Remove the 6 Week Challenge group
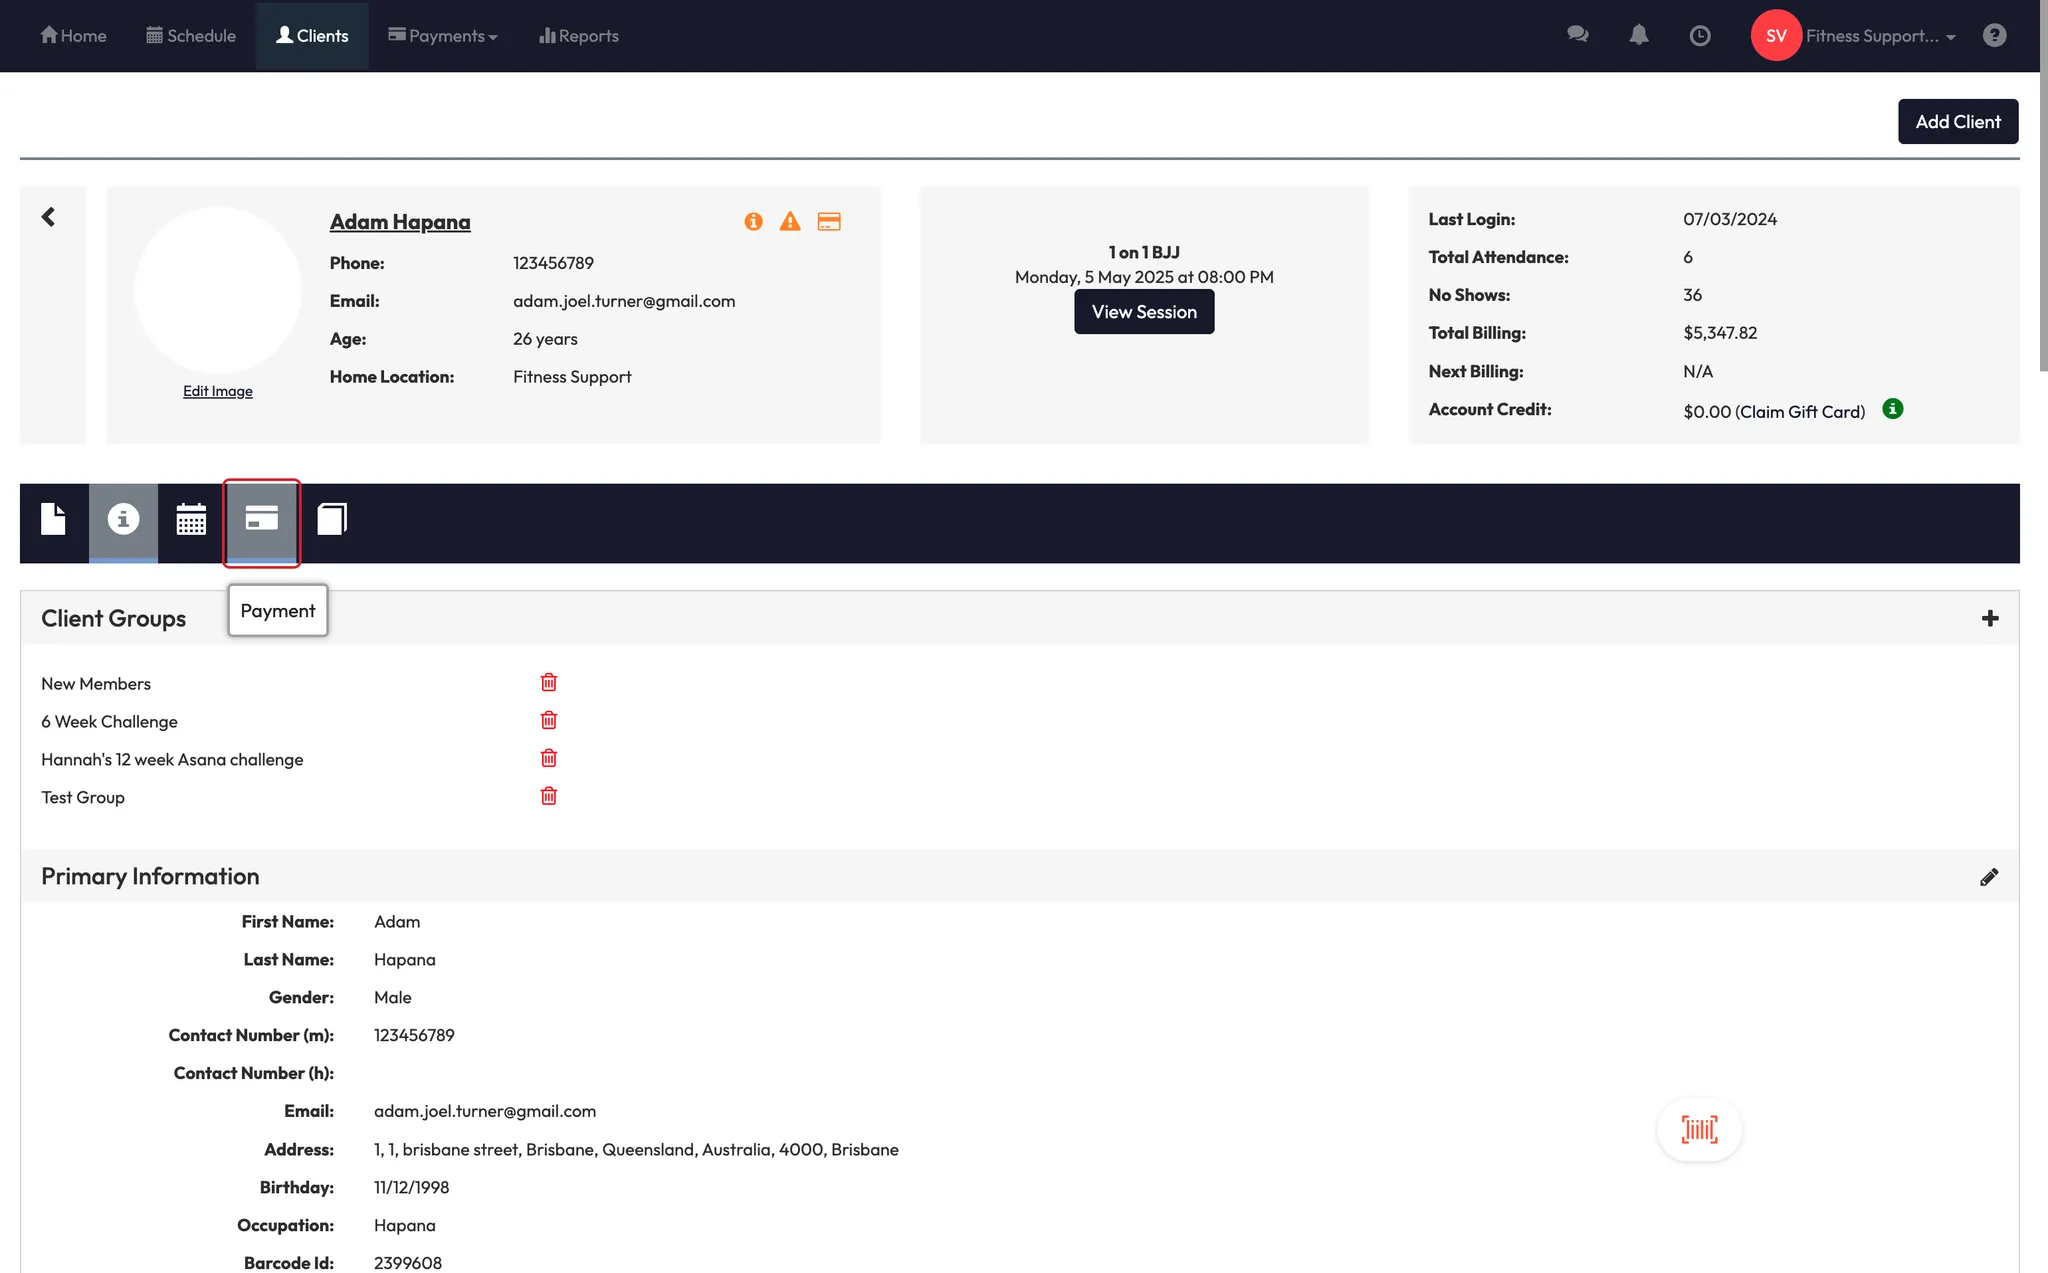This screenshot has height=1273, width=2048. [x=548, y=721]
